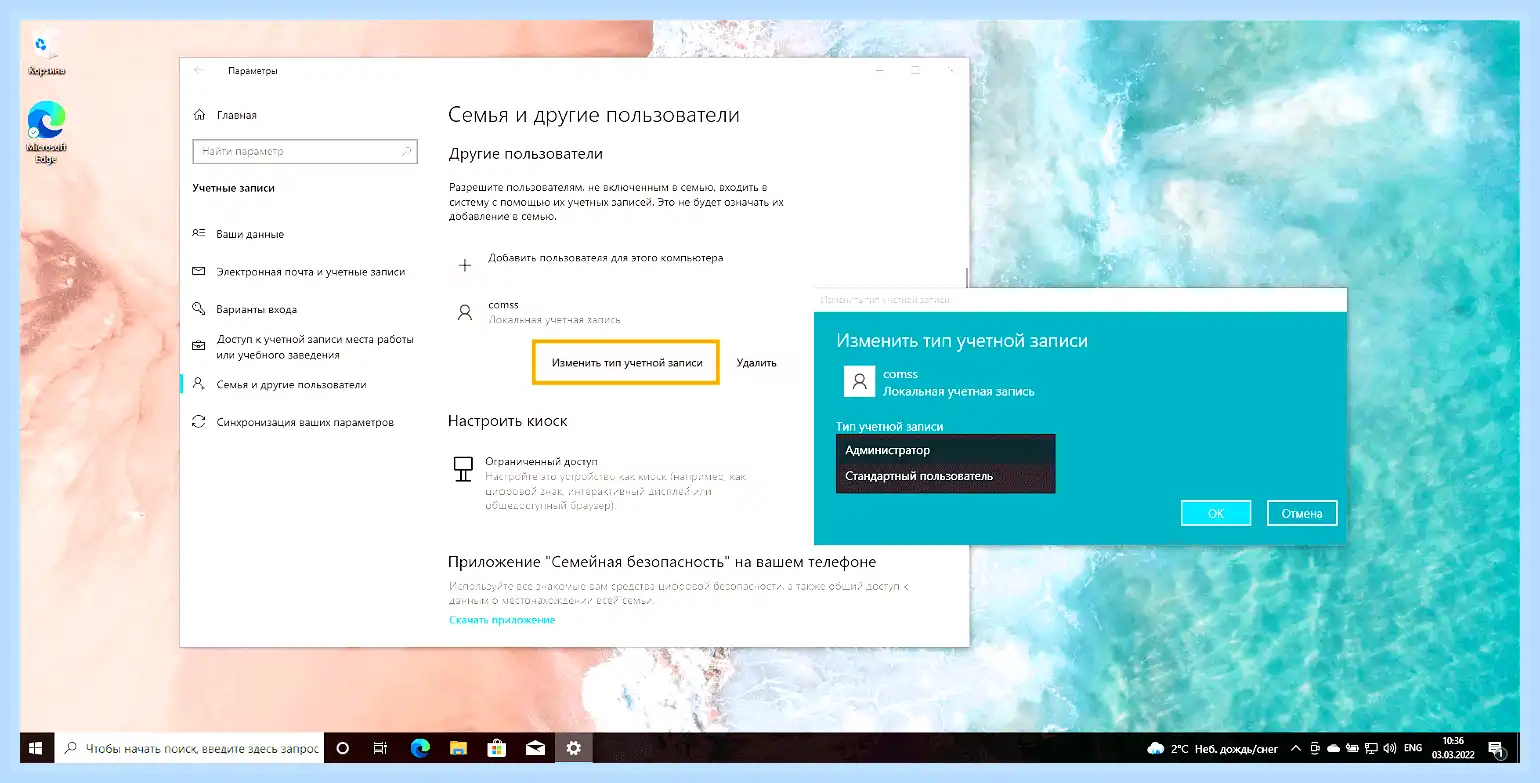This screenshot has height=783, width=1540.
Task: Click the Cortana circle on the taskbar
Action: coord(342,748)
